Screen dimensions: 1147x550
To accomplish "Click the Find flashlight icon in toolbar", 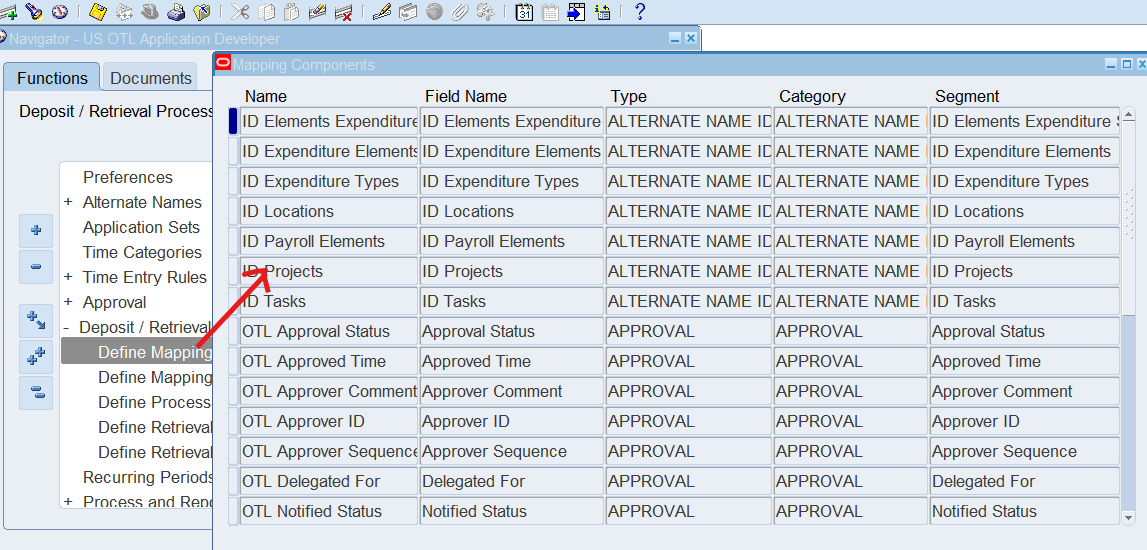I will (x=34, y=12).
